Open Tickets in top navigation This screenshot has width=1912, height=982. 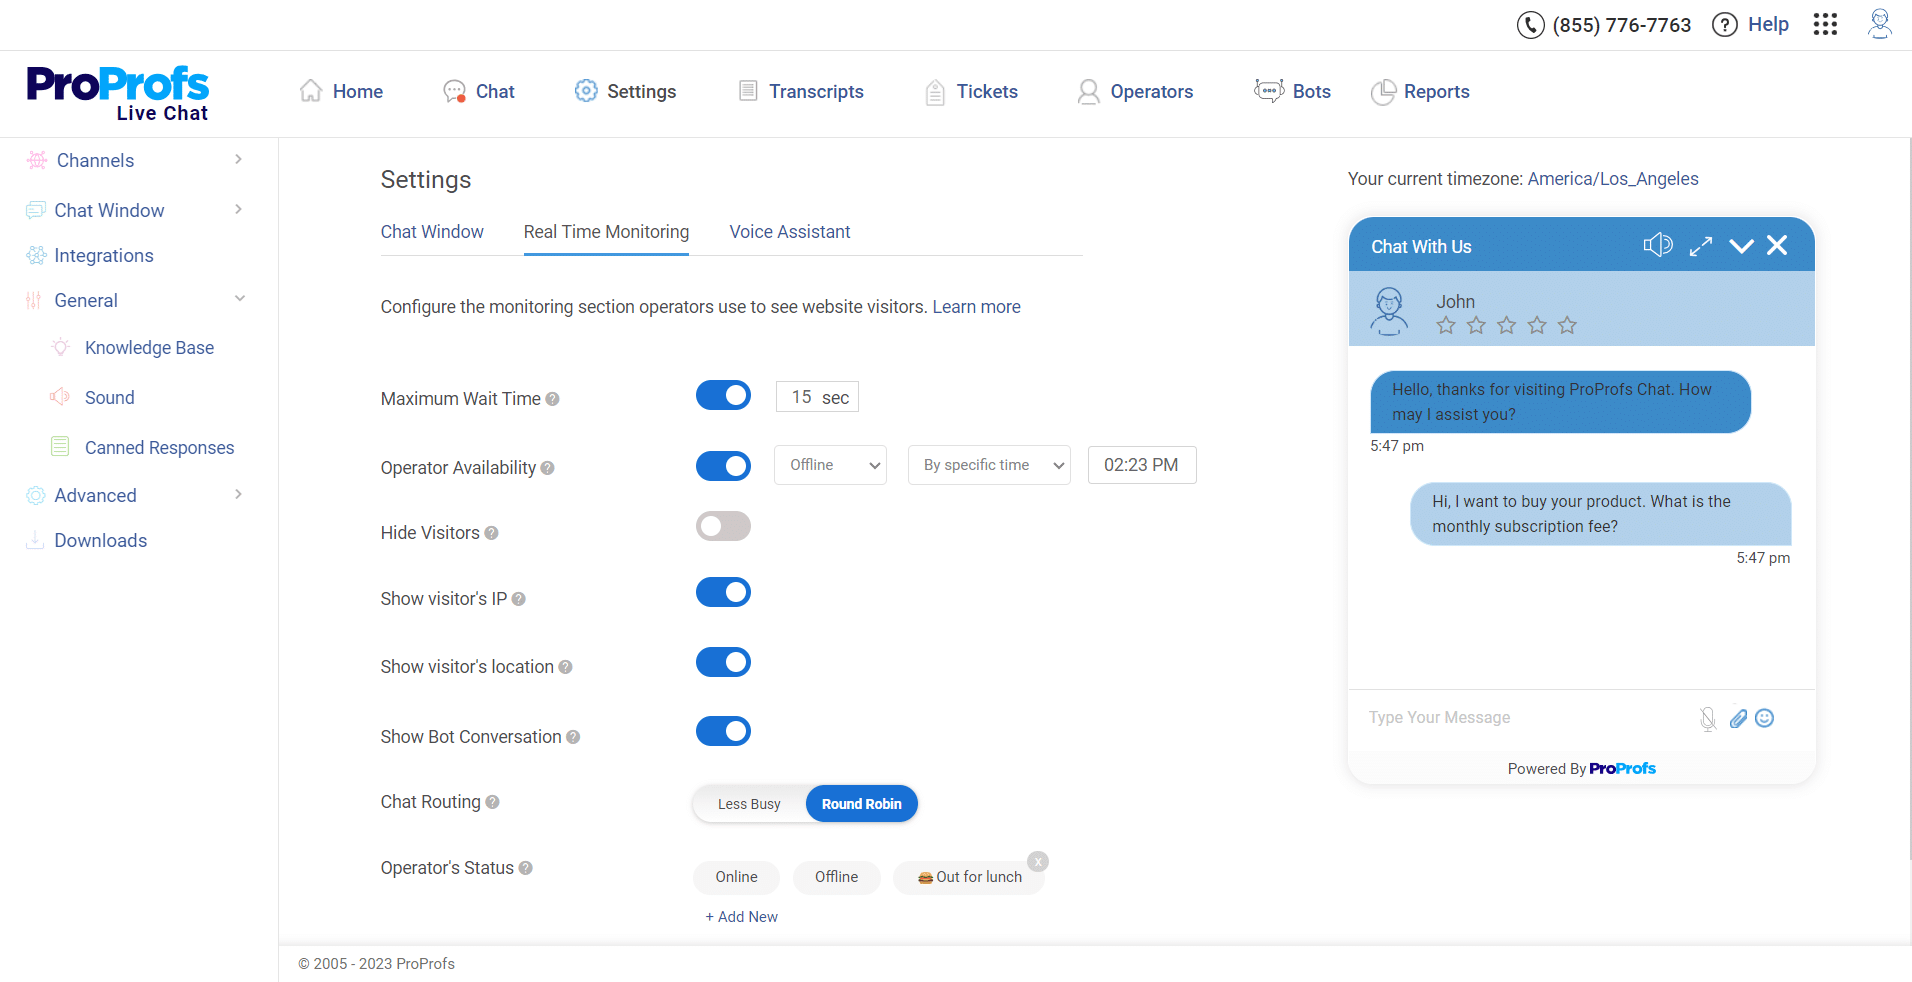click(971, 92)
